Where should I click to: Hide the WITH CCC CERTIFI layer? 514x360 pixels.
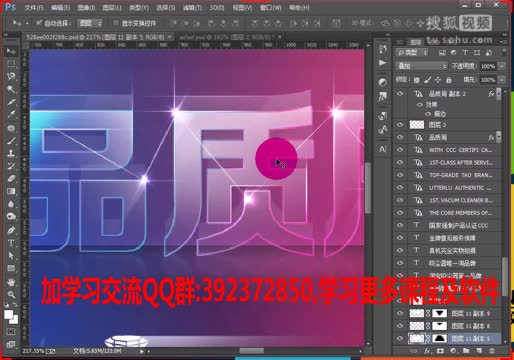(400, 150)
